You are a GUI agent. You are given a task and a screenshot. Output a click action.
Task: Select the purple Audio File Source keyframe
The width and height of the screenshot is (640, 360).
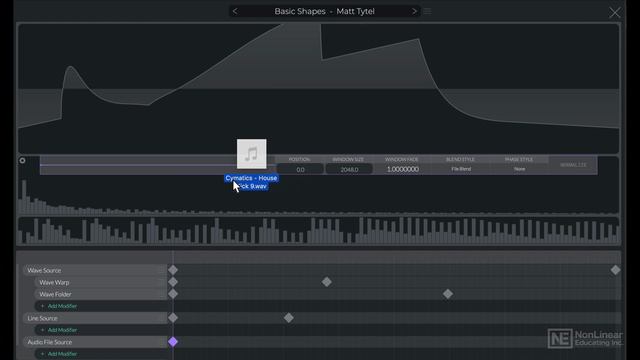point(173,342)
